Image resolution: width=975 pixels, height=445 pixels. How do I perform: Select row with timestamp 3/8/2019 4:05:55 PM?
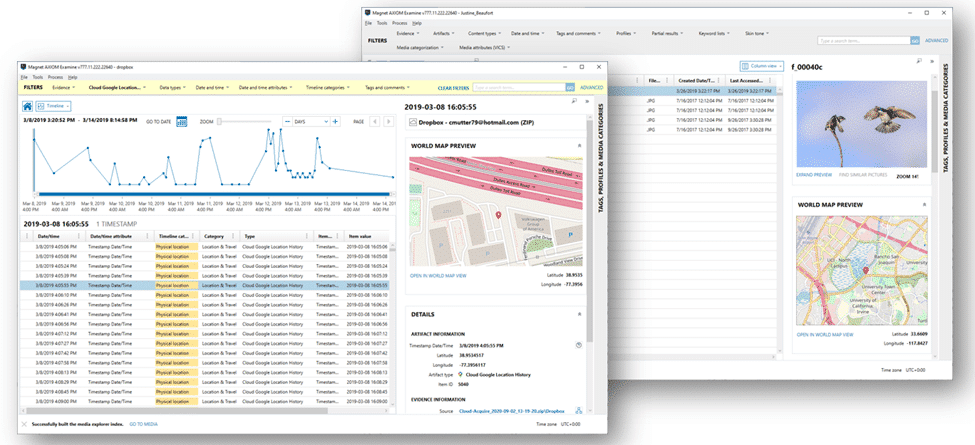point(206,285)
